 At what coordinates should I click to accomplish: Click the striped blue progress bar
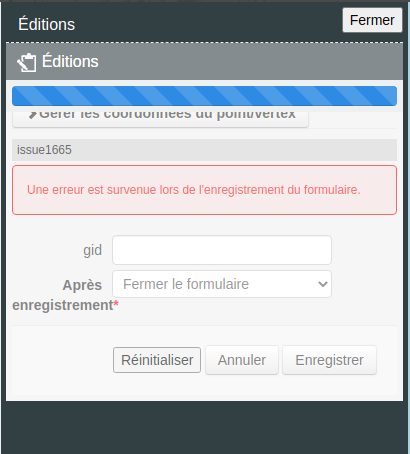coord(204,96)
